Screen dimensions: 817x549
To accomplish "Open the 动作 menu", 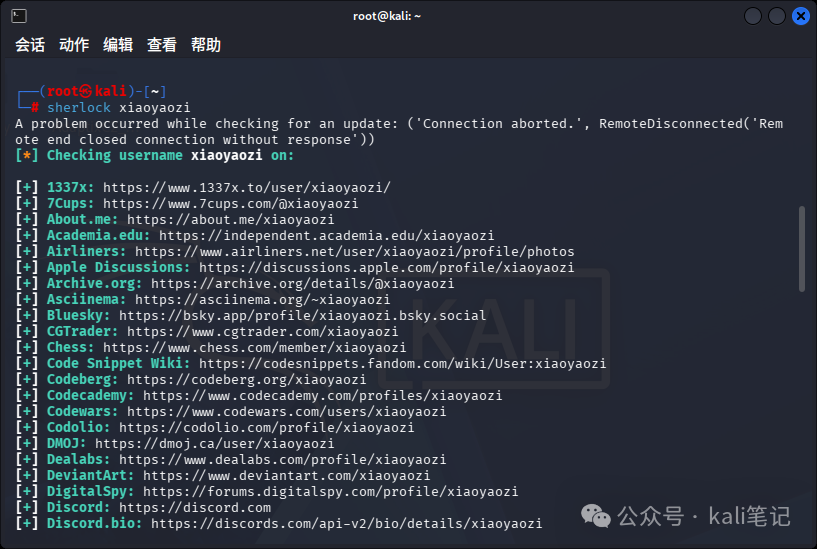I will click(74, 45).
